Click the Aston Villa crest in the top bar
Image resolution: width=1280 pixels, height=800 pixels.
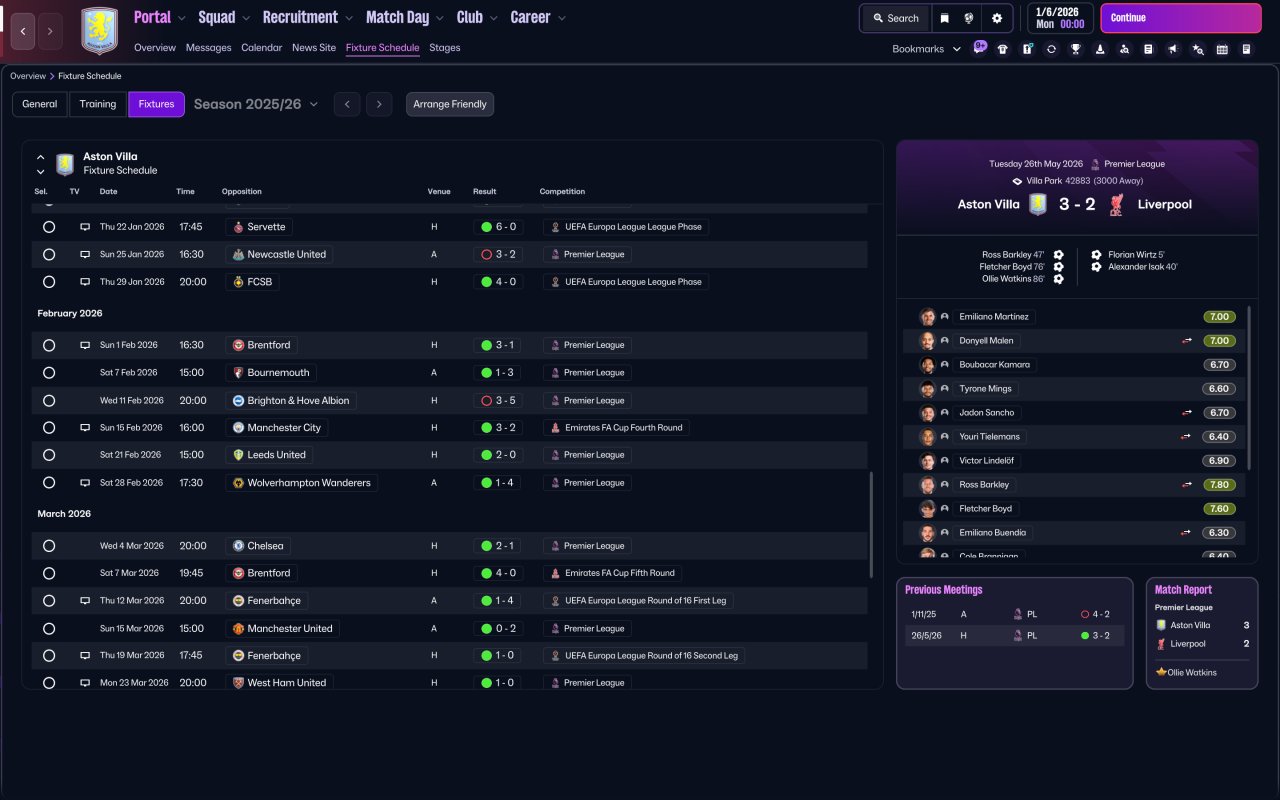coord(99,31)
